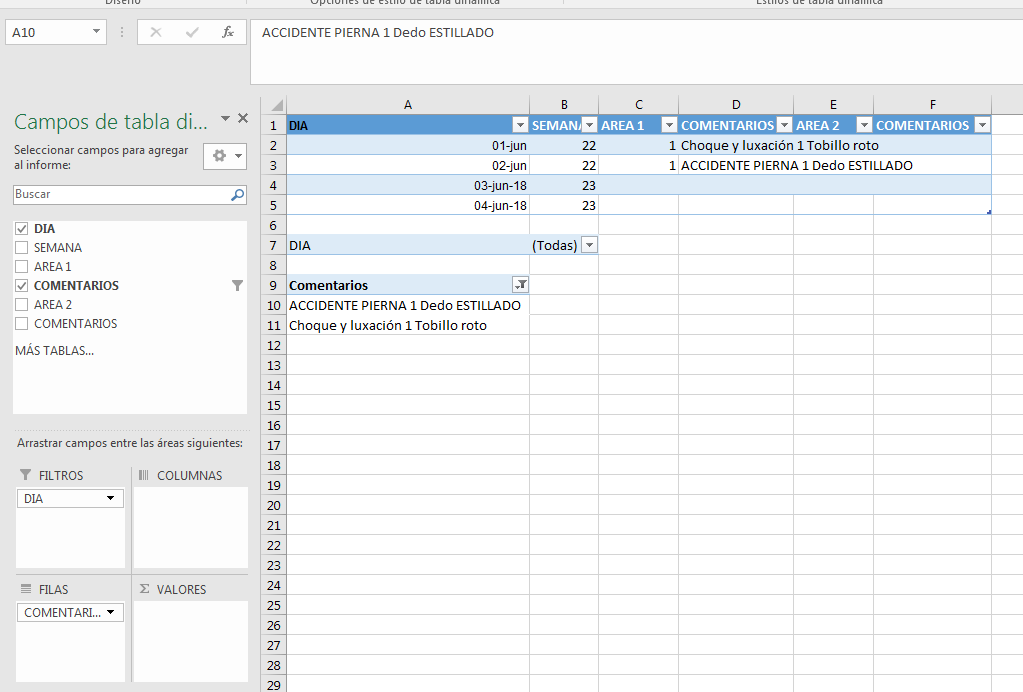Select column C header
Viewport: 1023px width, 692px height.
point(639,105)
